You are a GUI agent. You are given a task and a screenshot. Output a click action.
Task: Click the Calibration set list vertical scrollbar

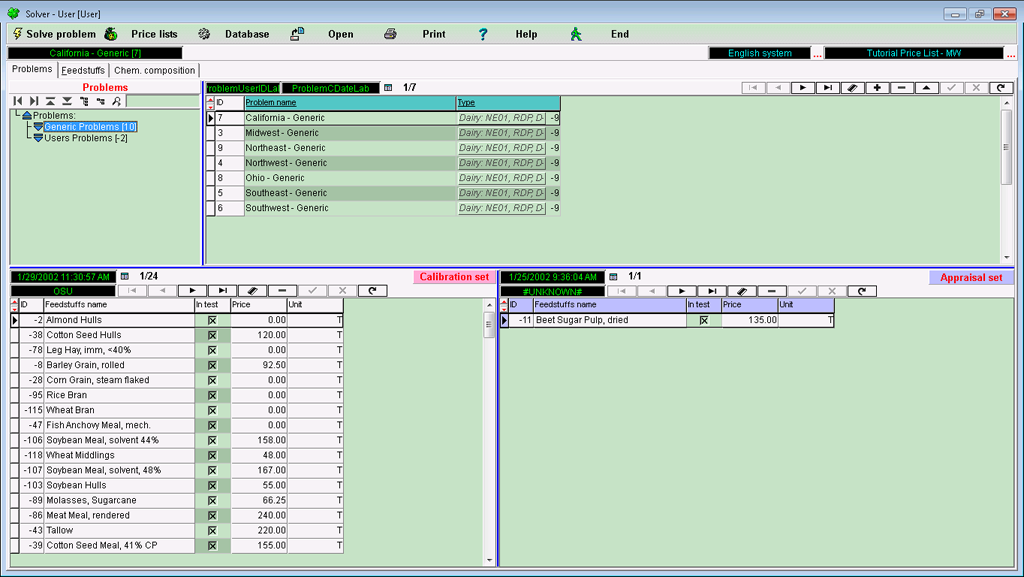pyautogui.click(x=489, y=440)
